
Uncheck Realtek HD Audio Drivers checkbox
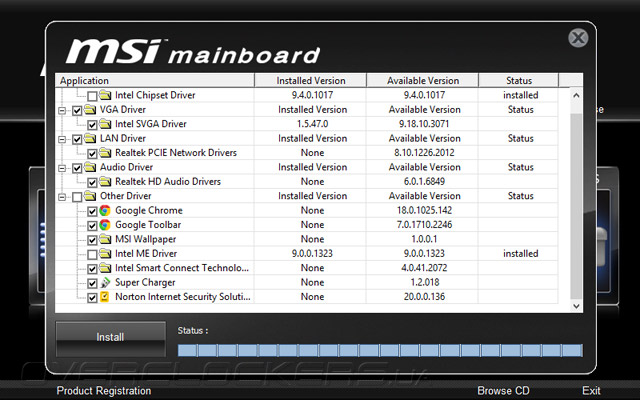click(92, 182)
